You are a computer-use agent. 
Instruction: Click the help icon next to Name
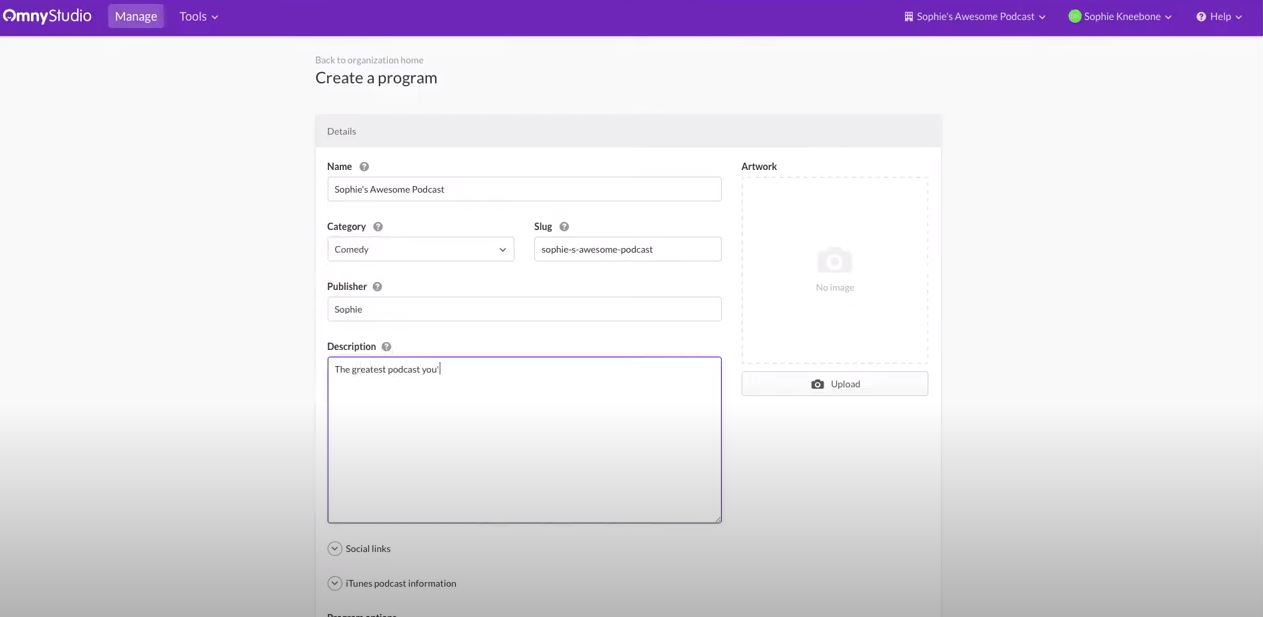coord(364,167)
